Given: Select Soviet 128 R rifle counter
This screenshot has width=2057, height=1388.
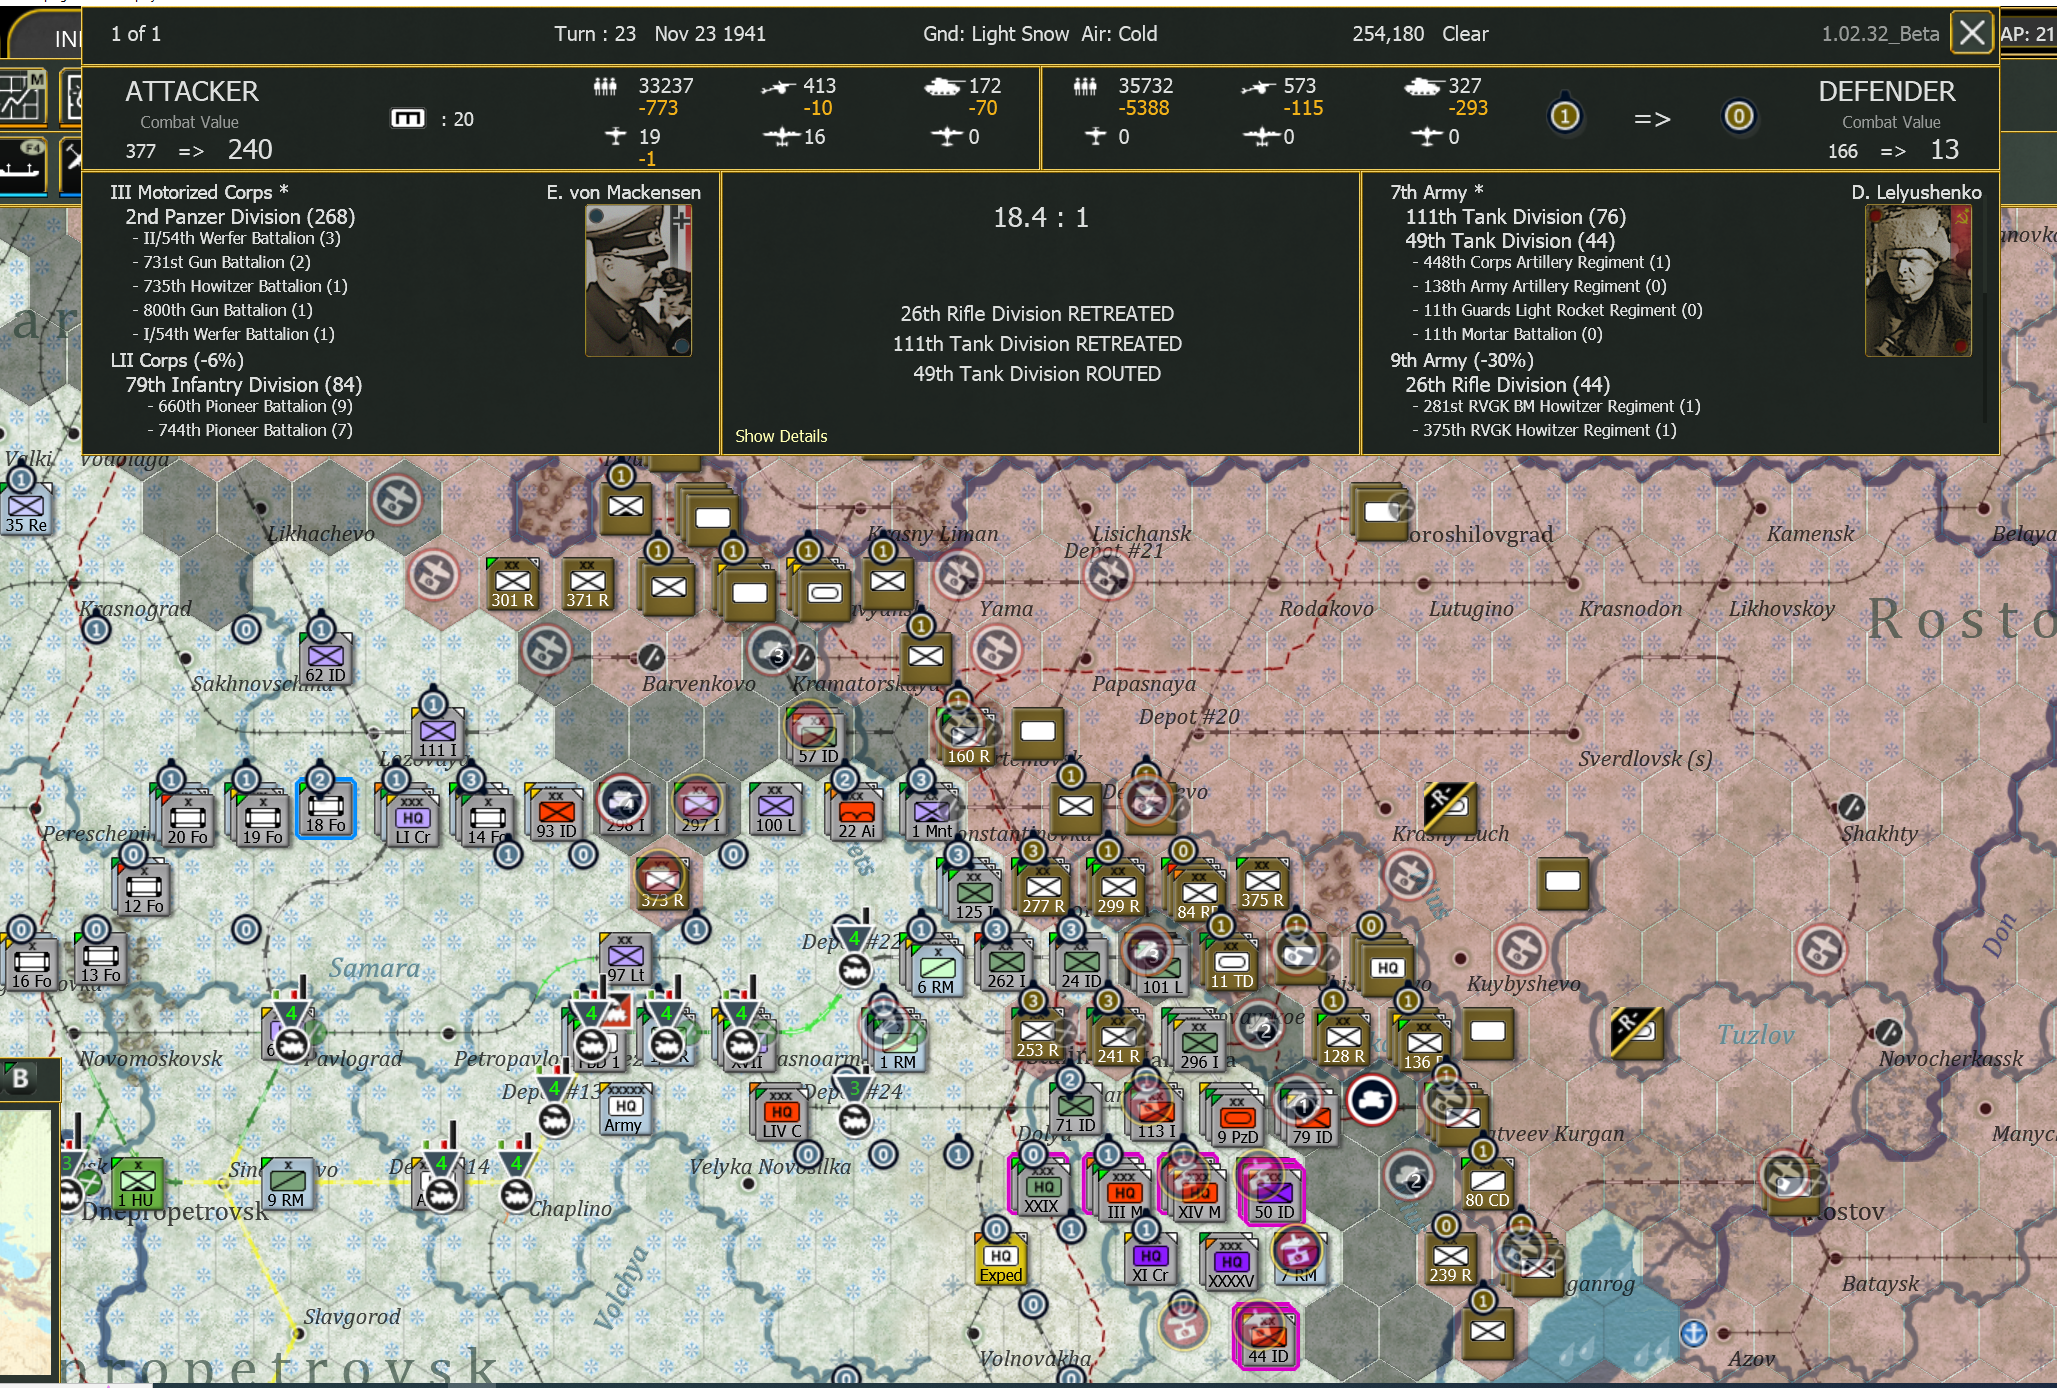Looking at the screenshot, I should tap(1343, 1040).
